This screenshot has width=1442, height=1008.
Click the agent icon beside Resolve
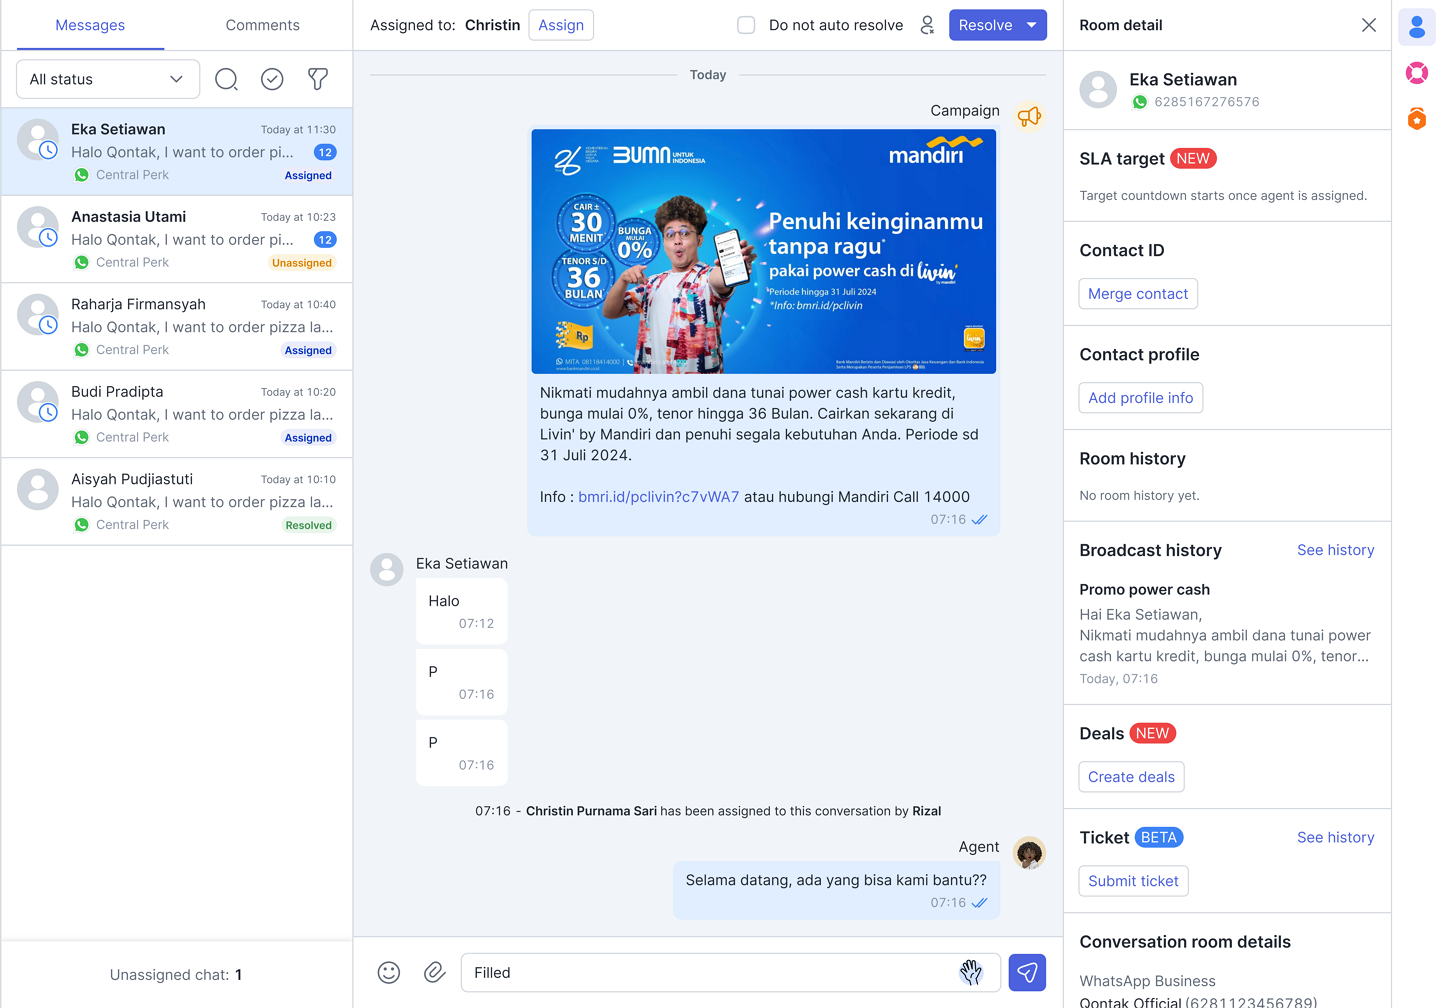pos(927,25)
